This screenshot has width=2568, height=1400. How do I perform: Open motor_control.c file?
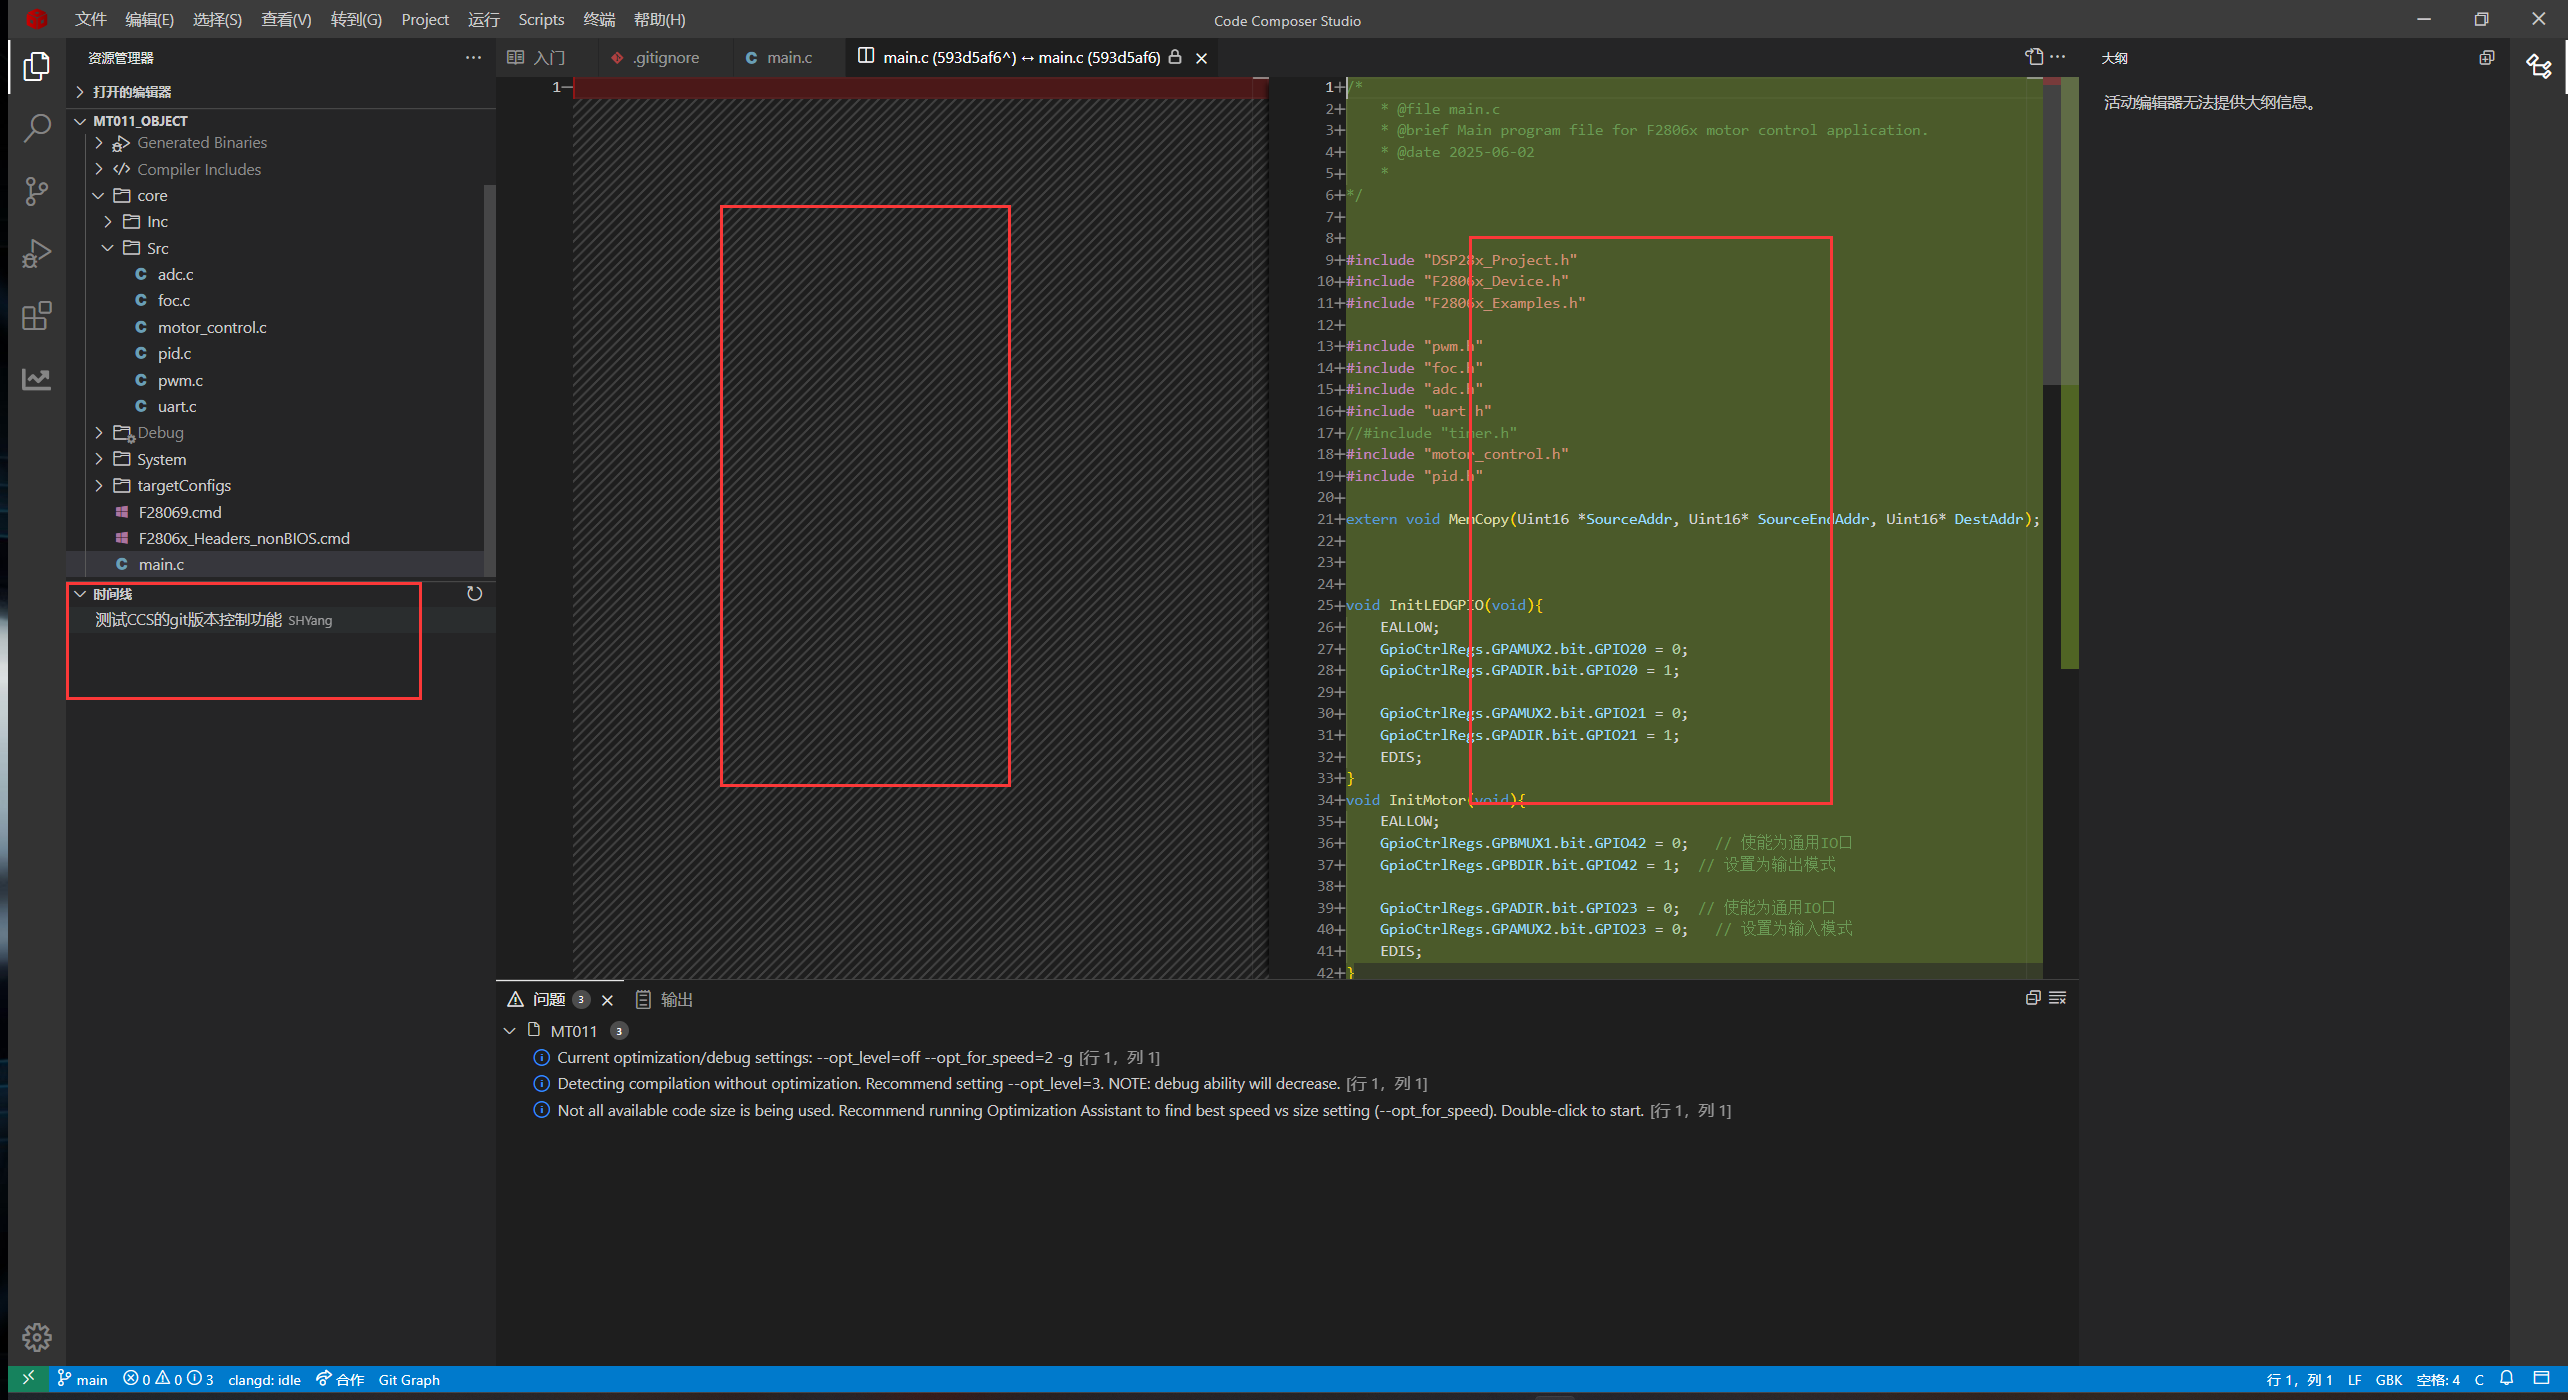(211, 328)
